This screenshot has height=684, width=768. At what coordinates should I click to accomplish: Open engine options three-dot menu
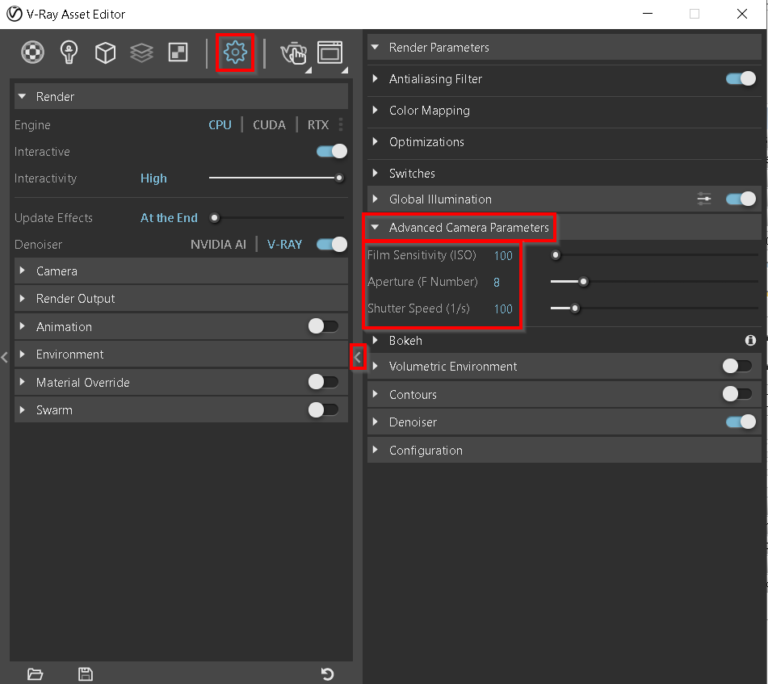pos(341,124)
